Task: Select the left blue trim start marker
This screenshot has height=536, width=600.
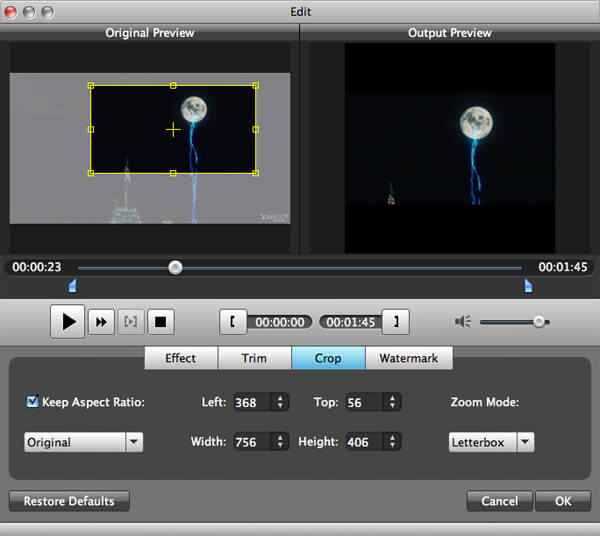Action: tap(72, 285)
